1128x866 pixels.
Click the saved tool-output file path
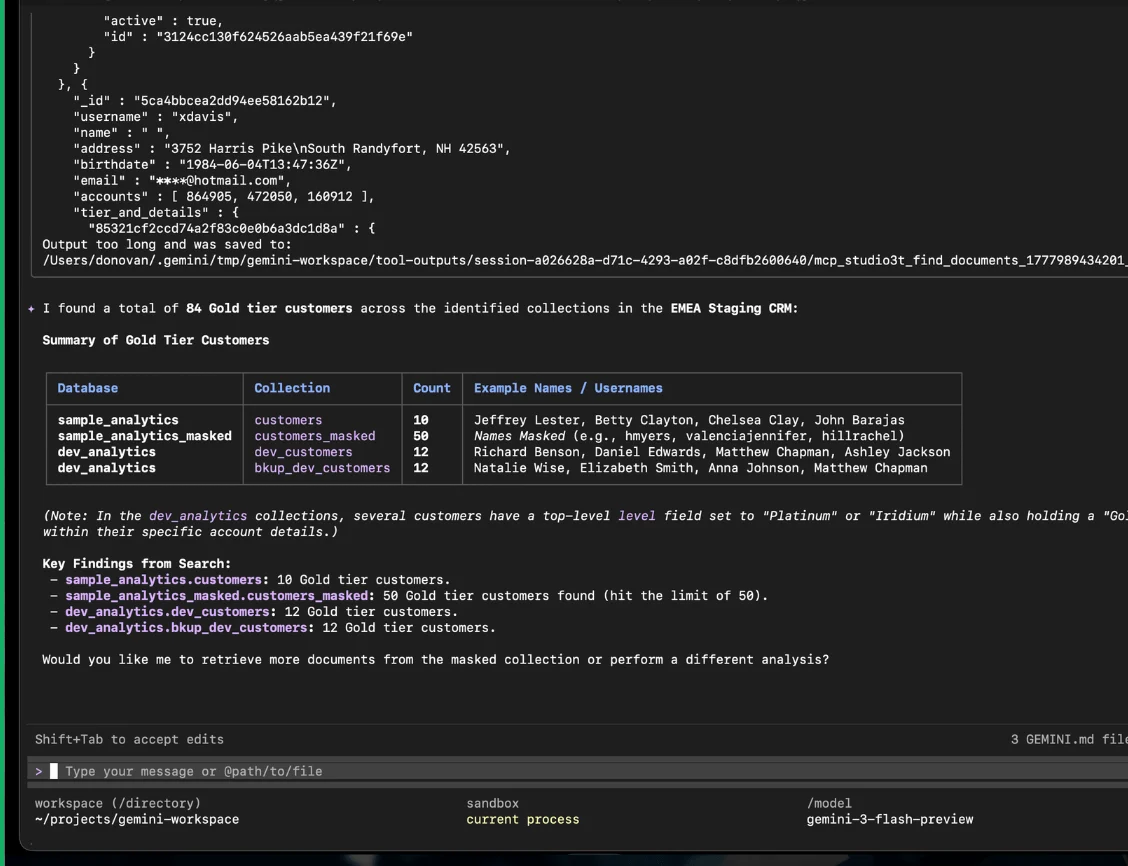(585, 260)
